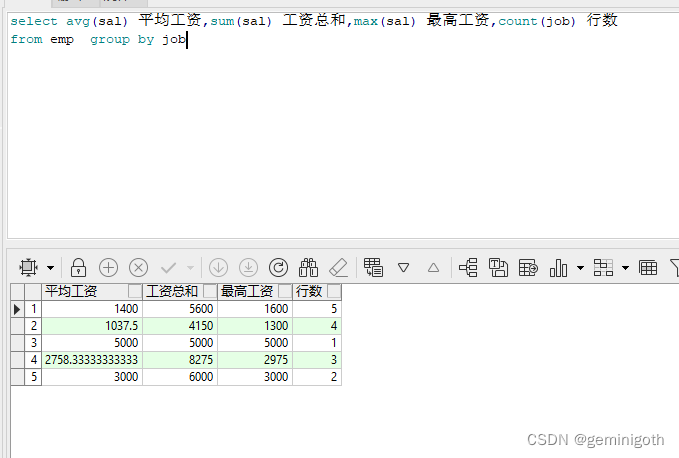This screenshot has width=679, height=458.
Task: Click the query-by-example table icon
Action: 528,268
